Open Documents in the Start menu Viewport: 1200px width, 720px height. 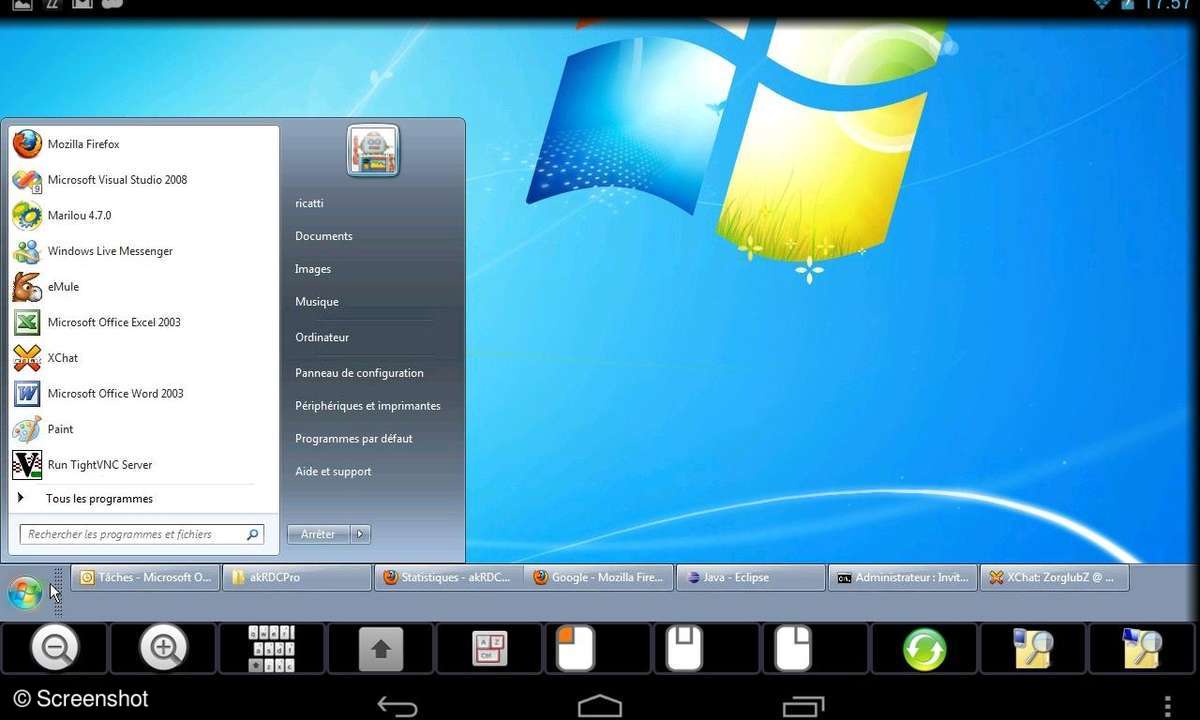(x=324, y=236)
